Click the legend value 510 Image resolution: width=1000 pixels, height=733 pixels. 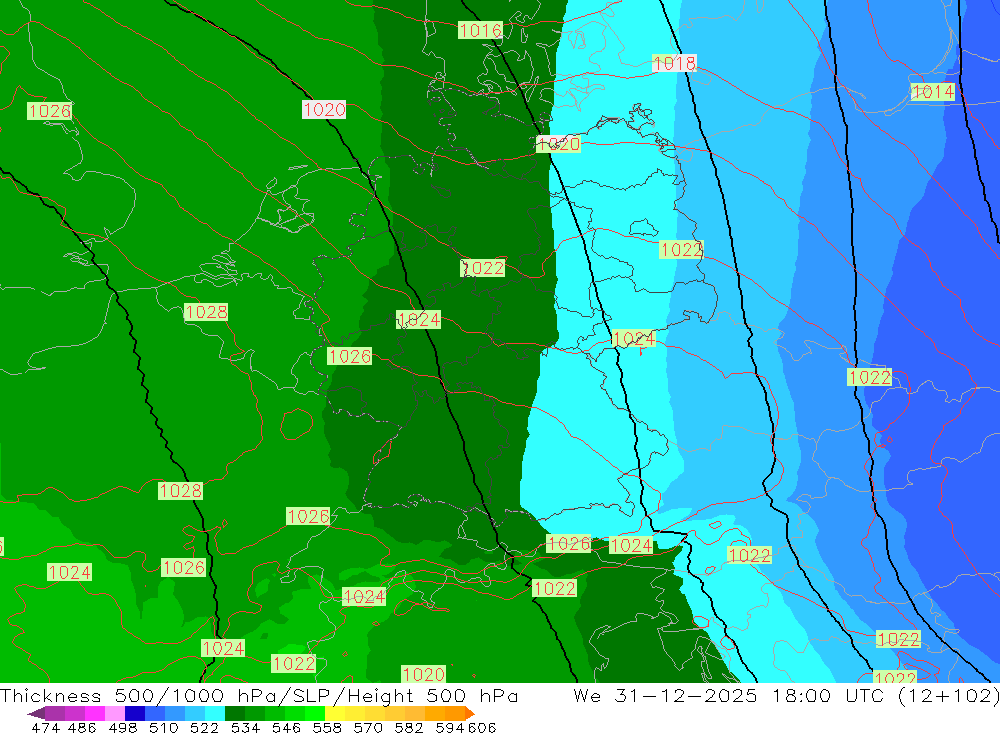(x=164, y=727)
